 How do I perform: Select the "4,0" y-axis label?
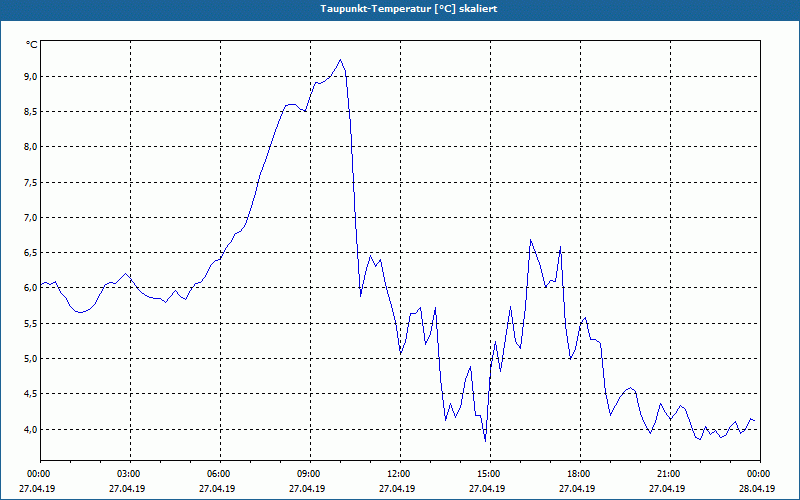pos(31,429)
